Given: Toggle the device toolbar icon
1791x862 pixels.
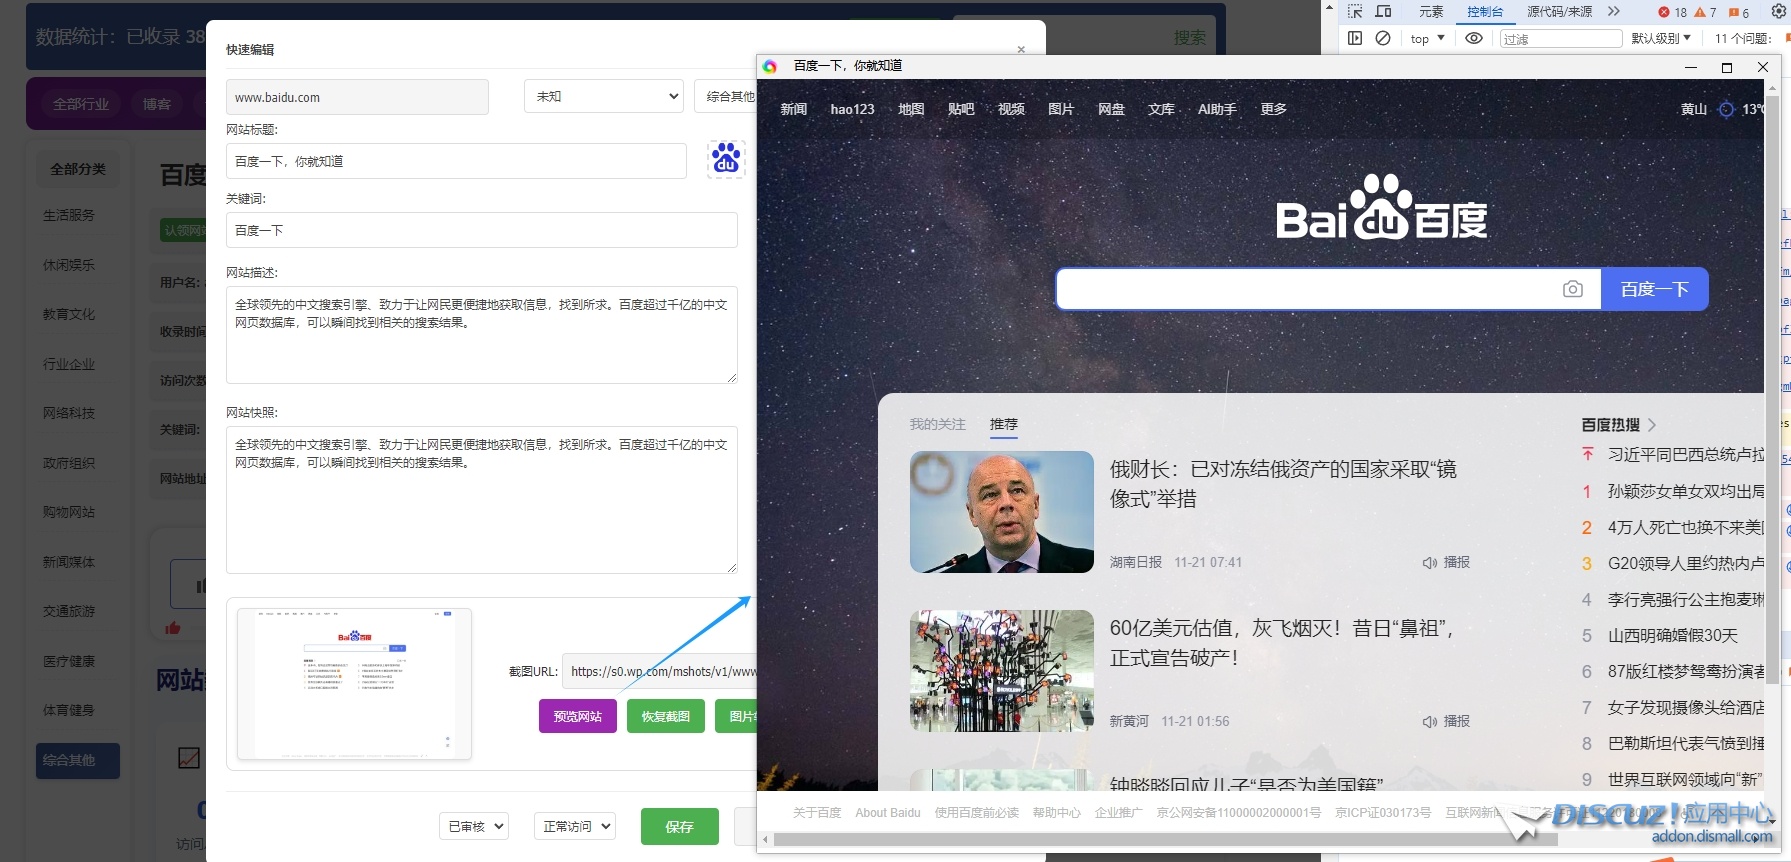Looking at the screenshot, I should pyautogui.click(x=1384, y=12).
